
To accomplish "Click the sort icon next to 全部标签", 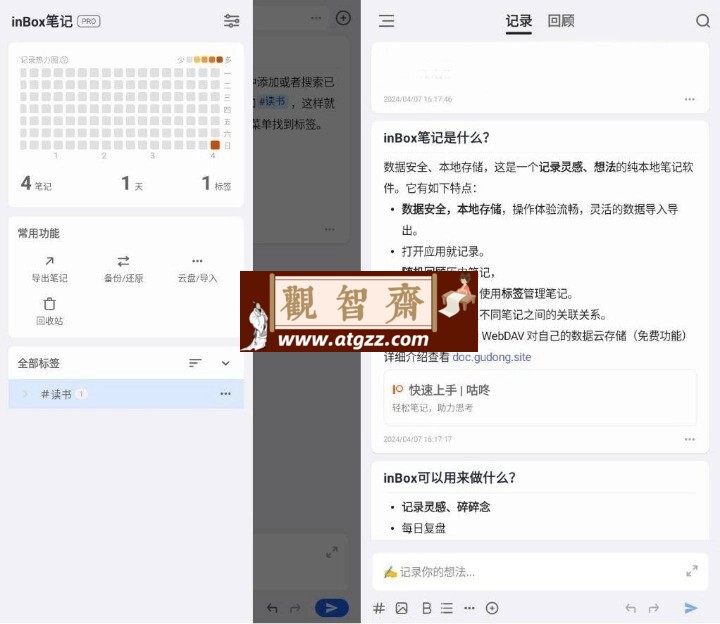I will (195, 363).
